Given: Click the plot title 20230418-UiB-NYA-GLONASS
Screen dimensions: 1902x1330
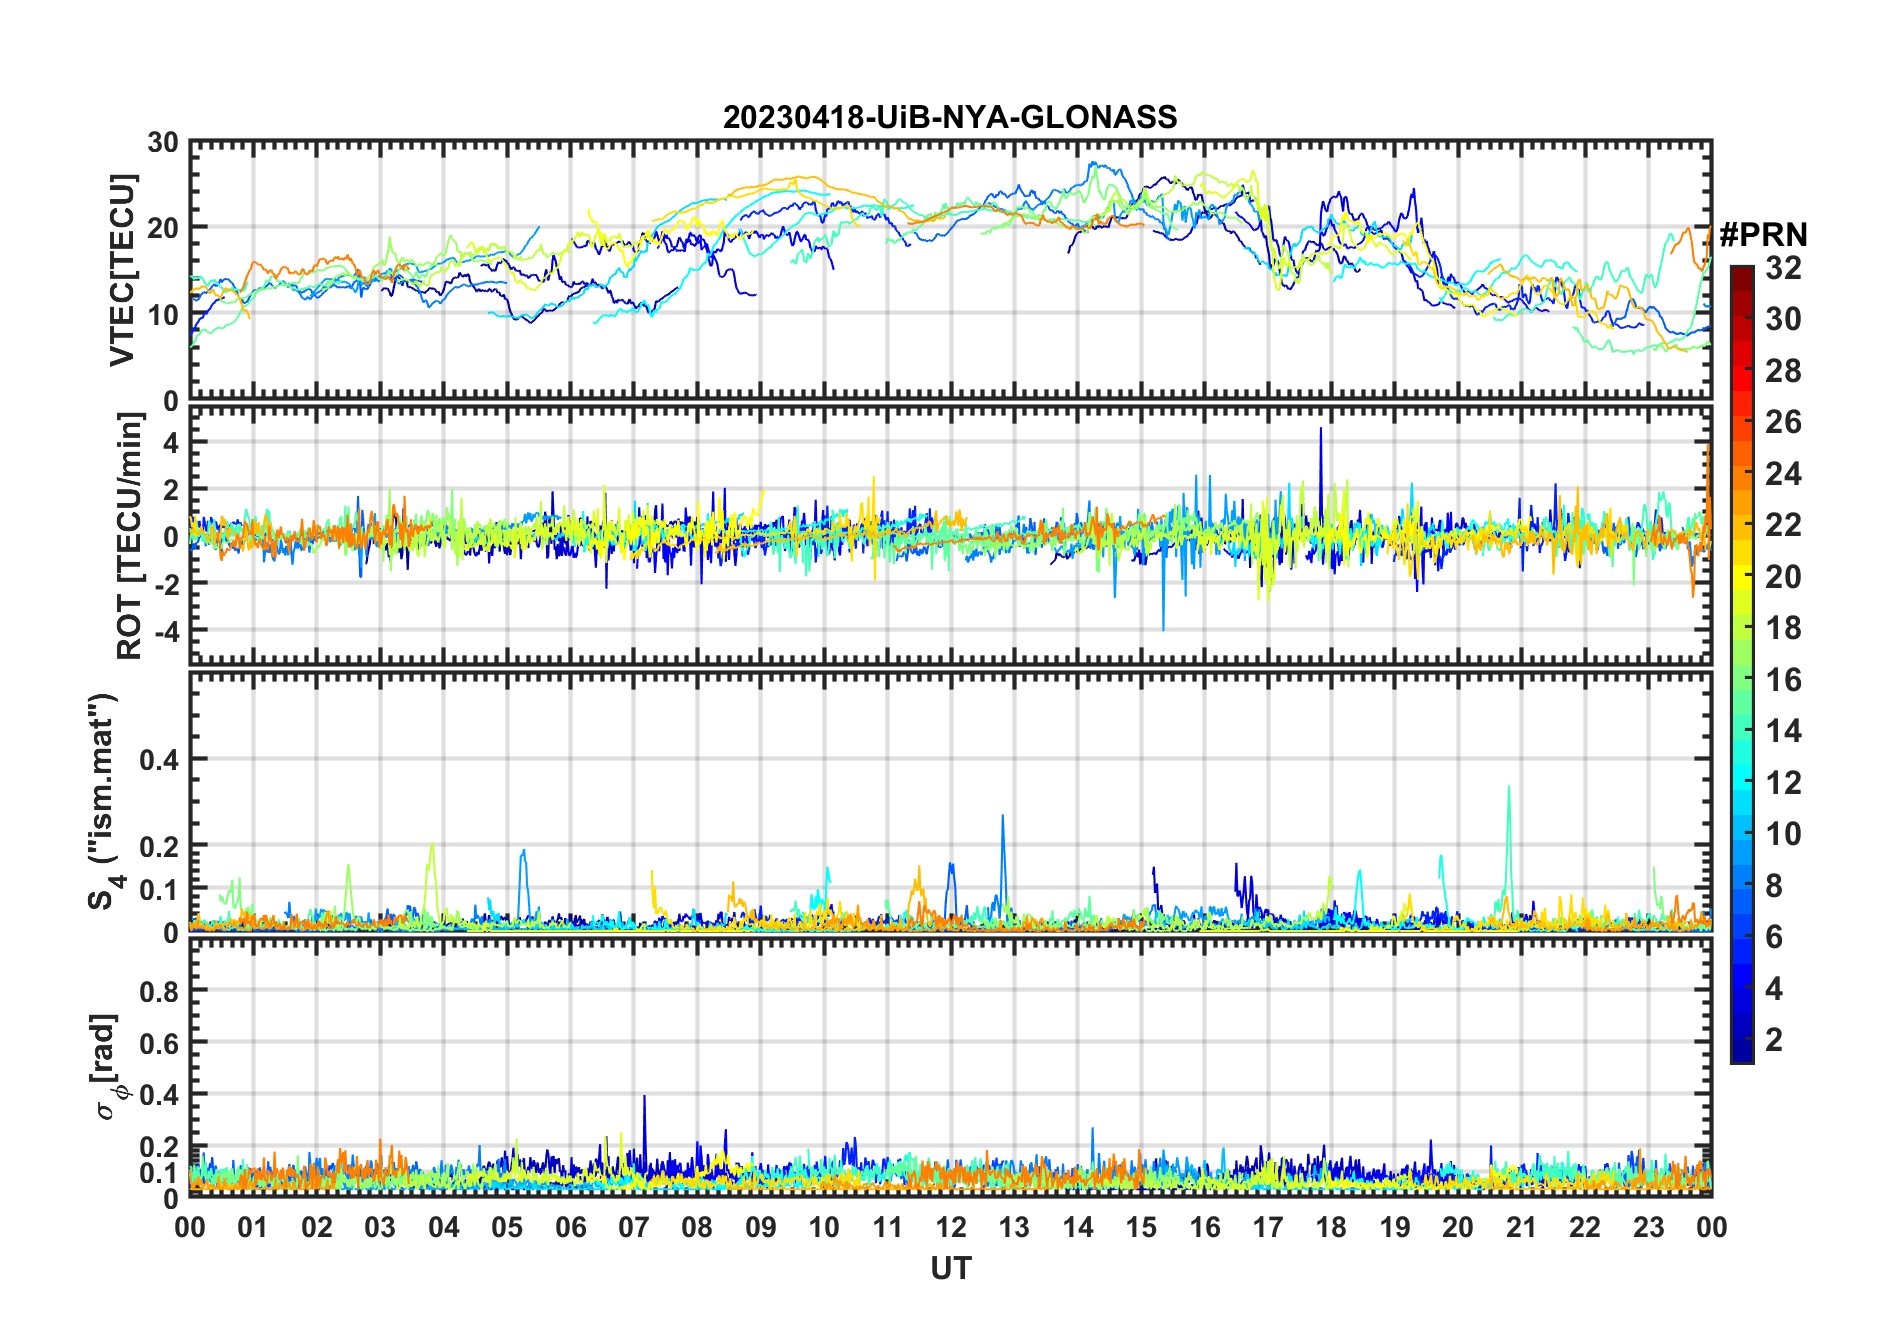Looking at the screenshot, I should point(950,117).
